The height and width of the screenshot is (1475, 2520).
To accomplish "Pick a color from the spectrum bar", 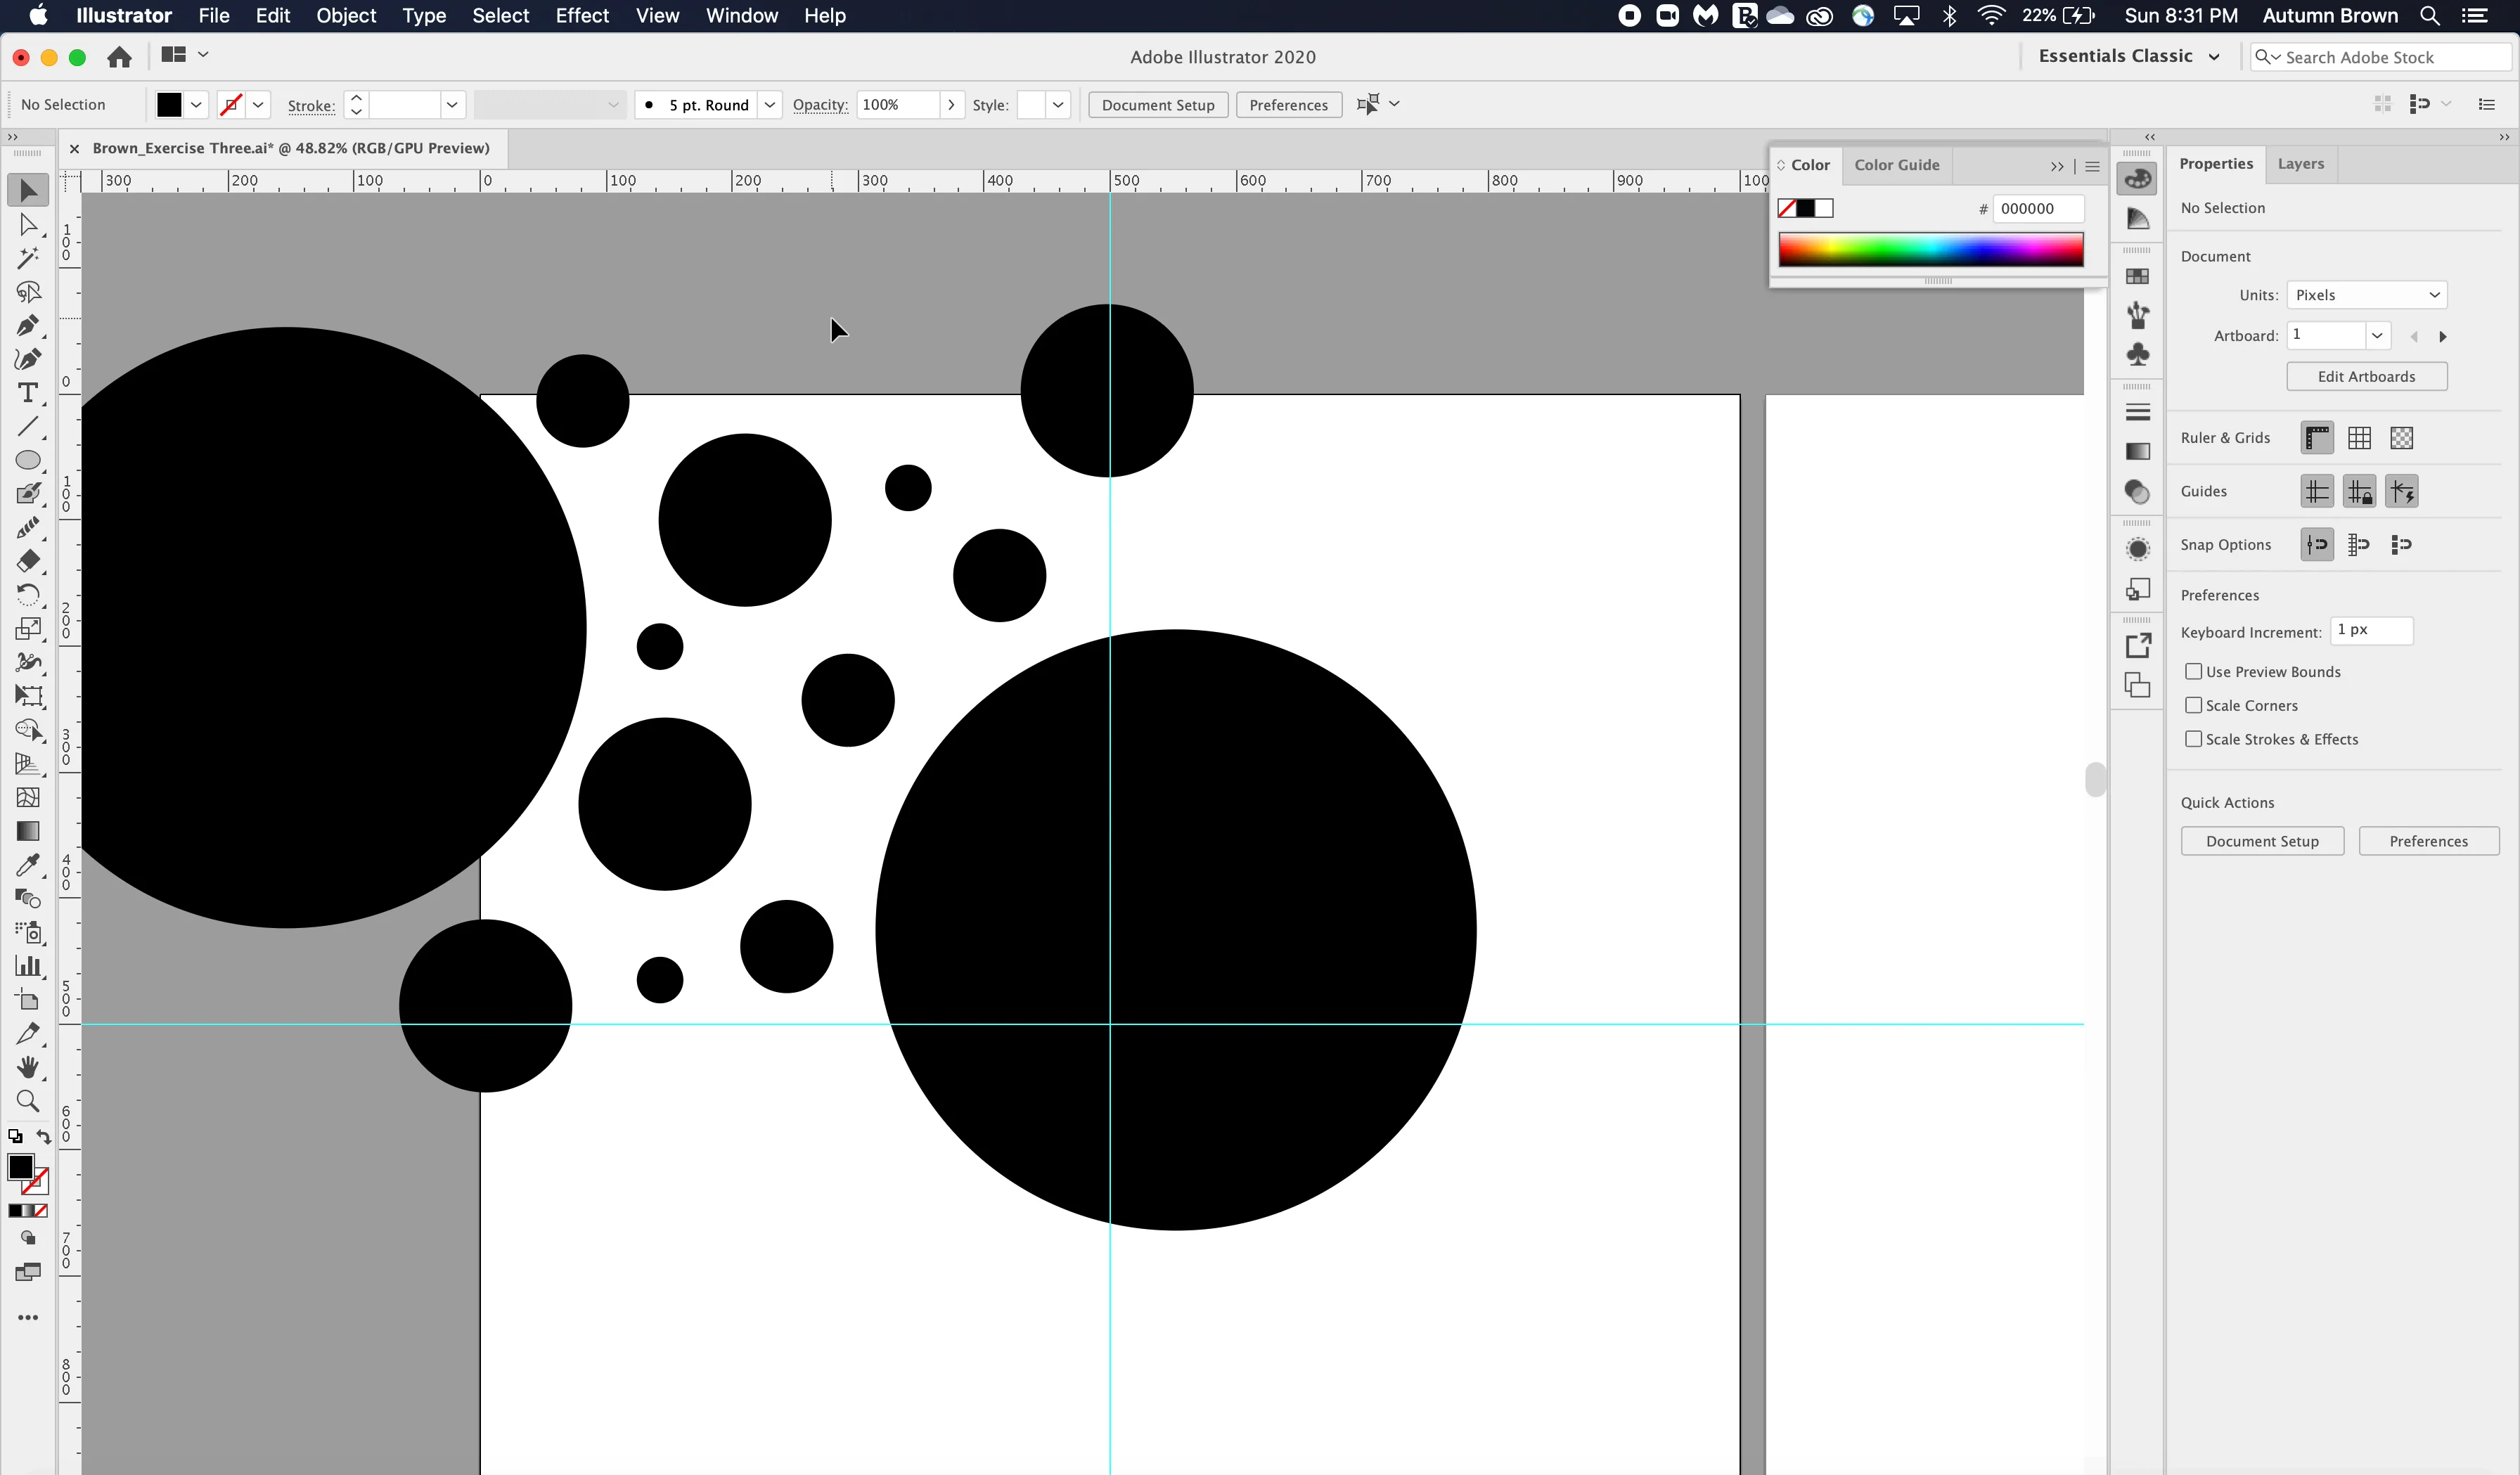I will (x=1930, y=250).
